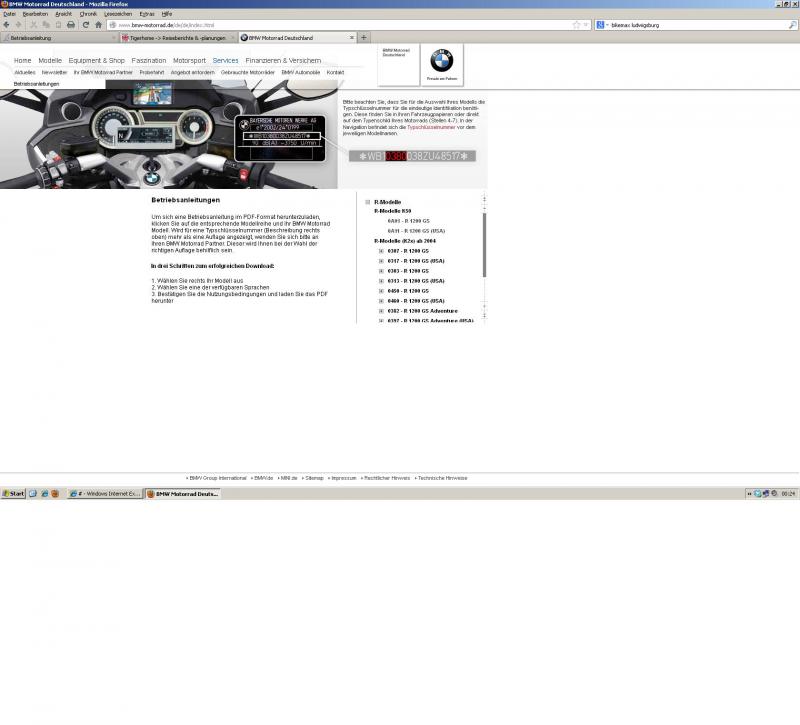Select 0A01 - R 1200 GS model
Screen dimensions: 800x725
coord(409,221)
